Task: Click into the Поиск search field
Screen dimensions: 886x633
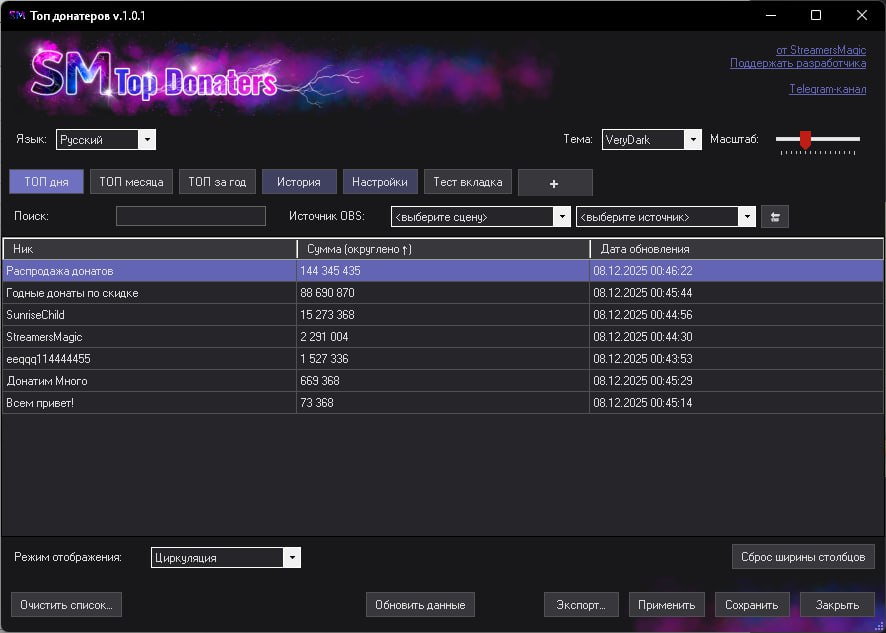Action: coord(191,216)
